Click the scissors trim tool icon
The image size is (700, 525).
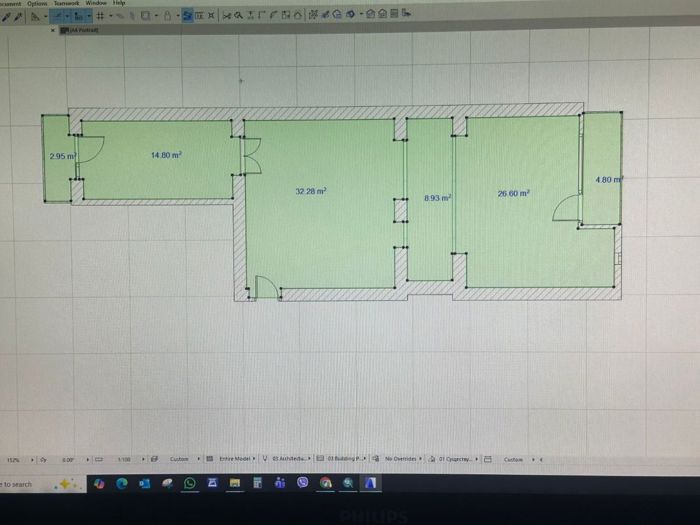[x=226, y=16]
